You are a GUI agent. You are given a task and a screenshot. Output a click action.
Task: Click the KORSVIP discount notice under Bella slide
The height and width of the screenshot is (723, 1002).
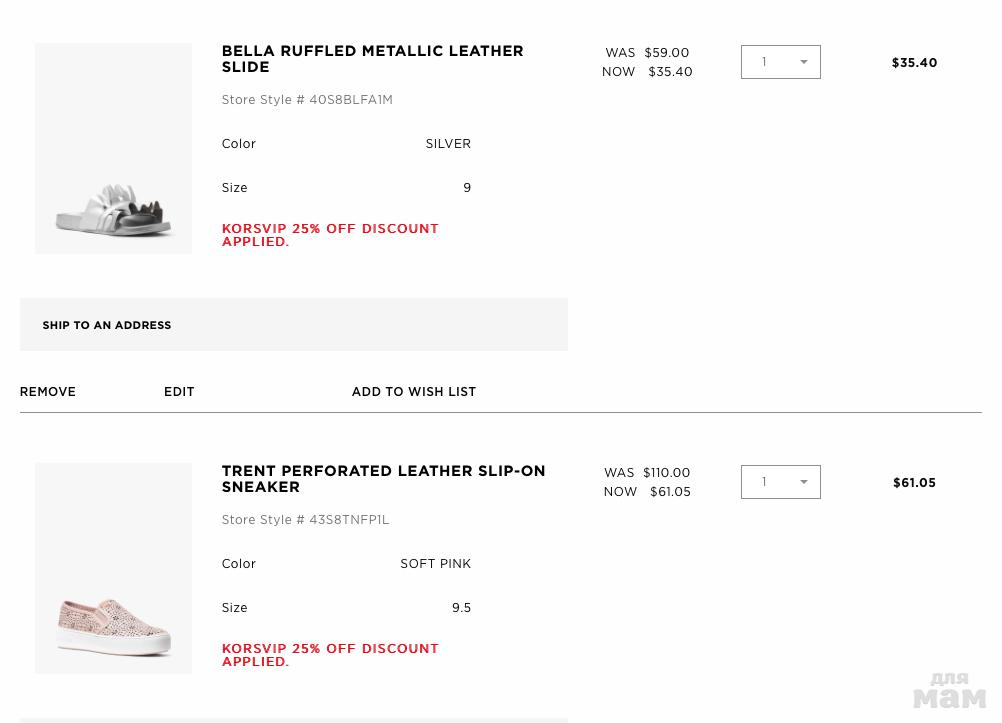(330, 235)
